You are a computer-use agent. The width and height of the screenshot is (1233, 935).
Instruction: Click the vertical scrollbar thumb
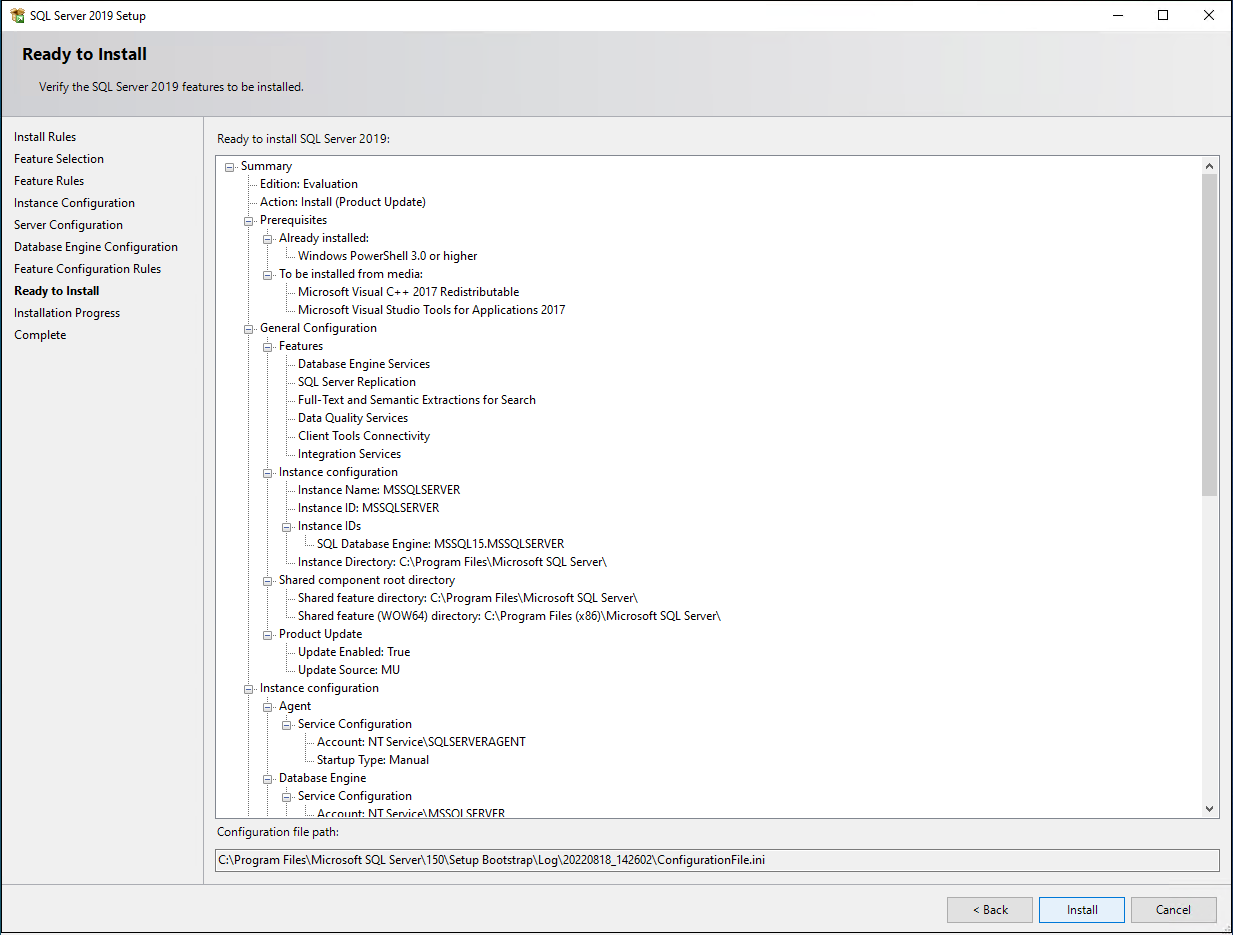click(x=1209, y=335)
